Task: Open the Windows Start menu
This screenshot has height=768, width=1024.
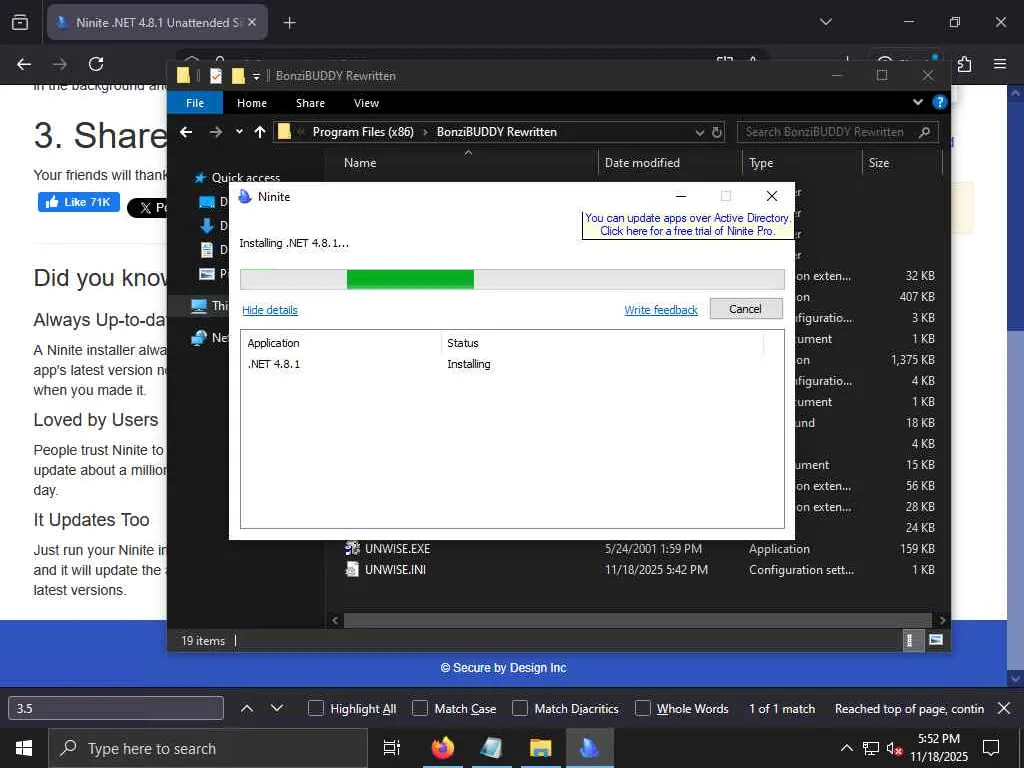Action: (x=24, y=748)
